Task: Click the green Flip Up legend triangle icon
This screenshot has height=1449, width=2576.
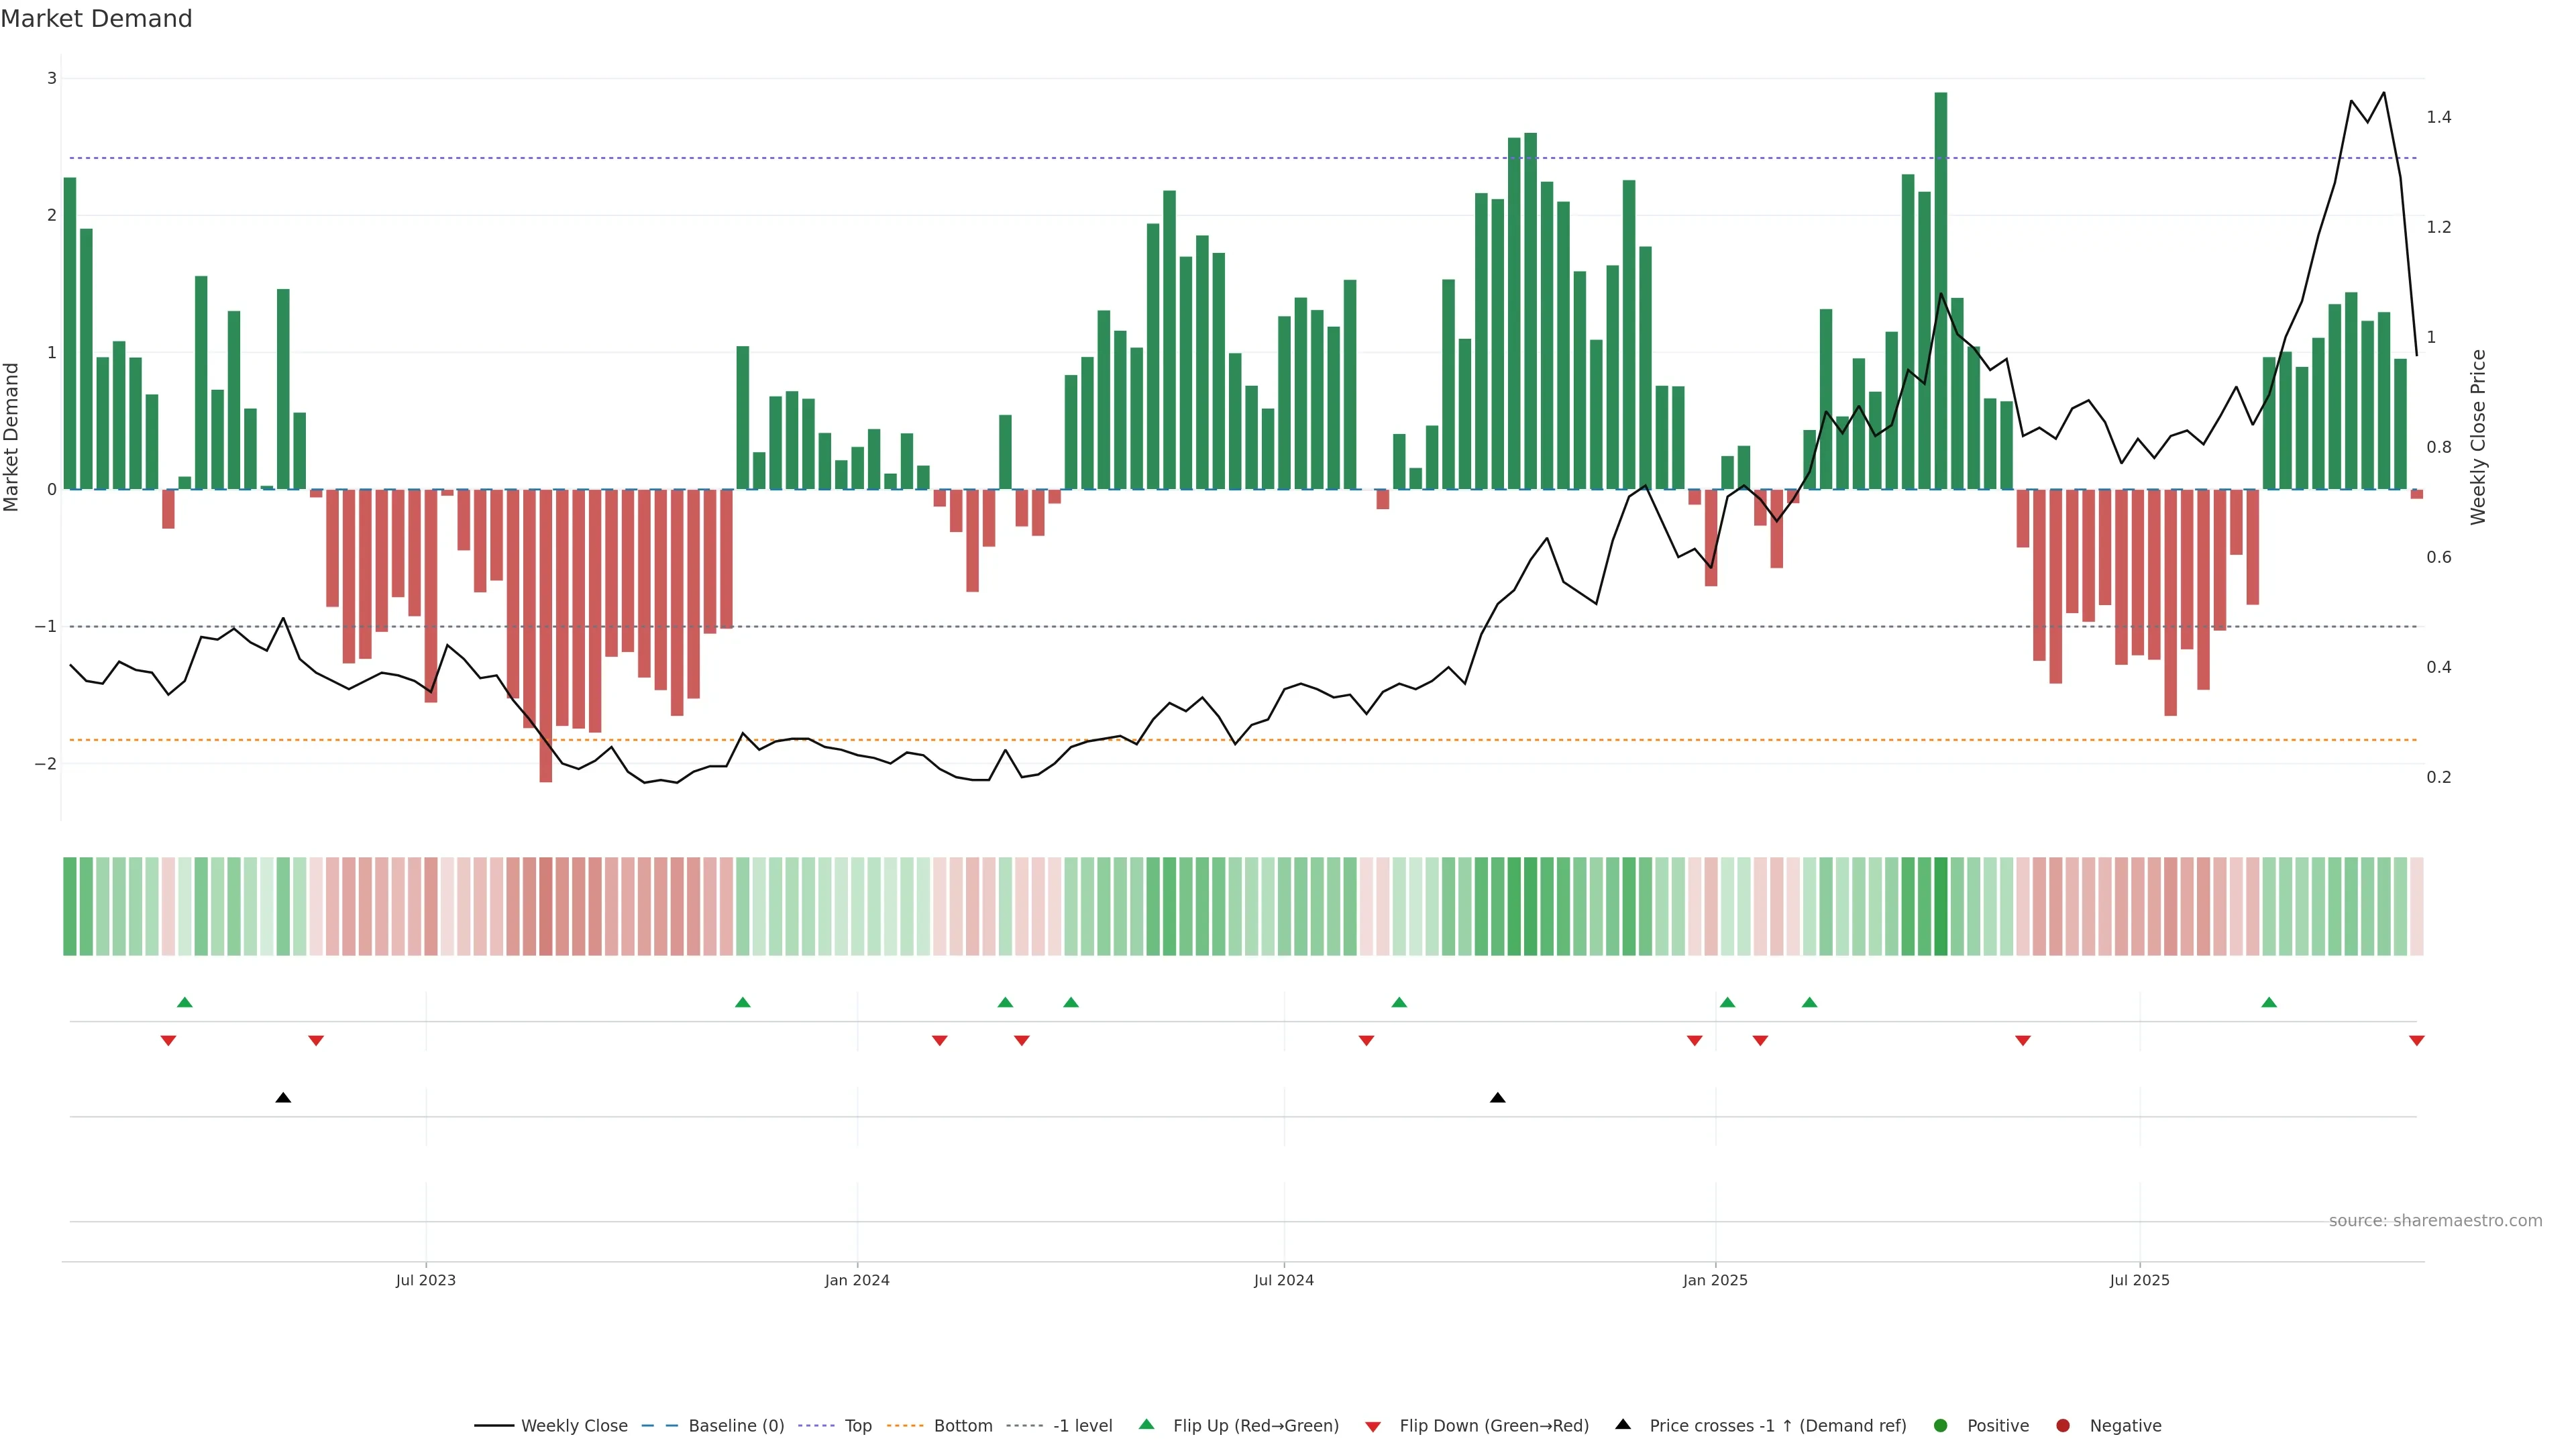Action: [x=1147, y=1425]
